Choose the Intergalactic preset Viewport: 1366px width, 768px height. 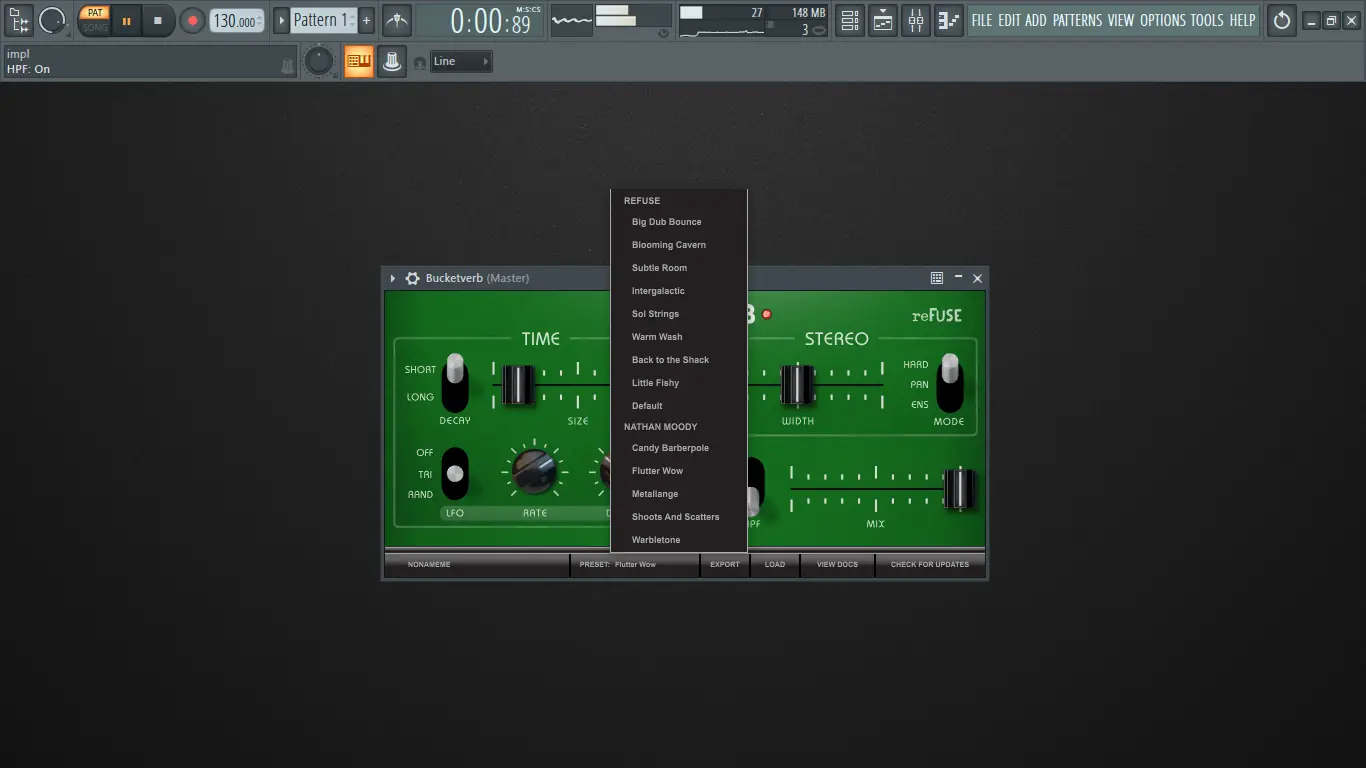click(x=679, y=291)
